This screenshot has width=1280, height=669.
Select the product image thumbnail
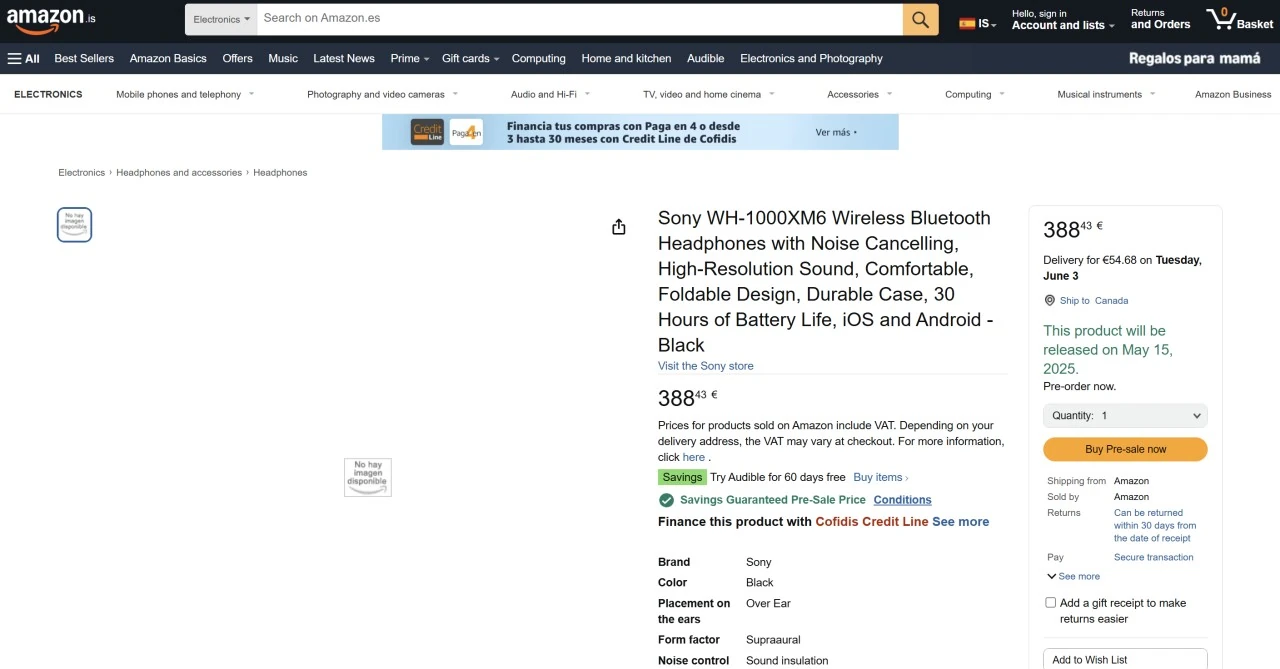[x=74, y=225]
